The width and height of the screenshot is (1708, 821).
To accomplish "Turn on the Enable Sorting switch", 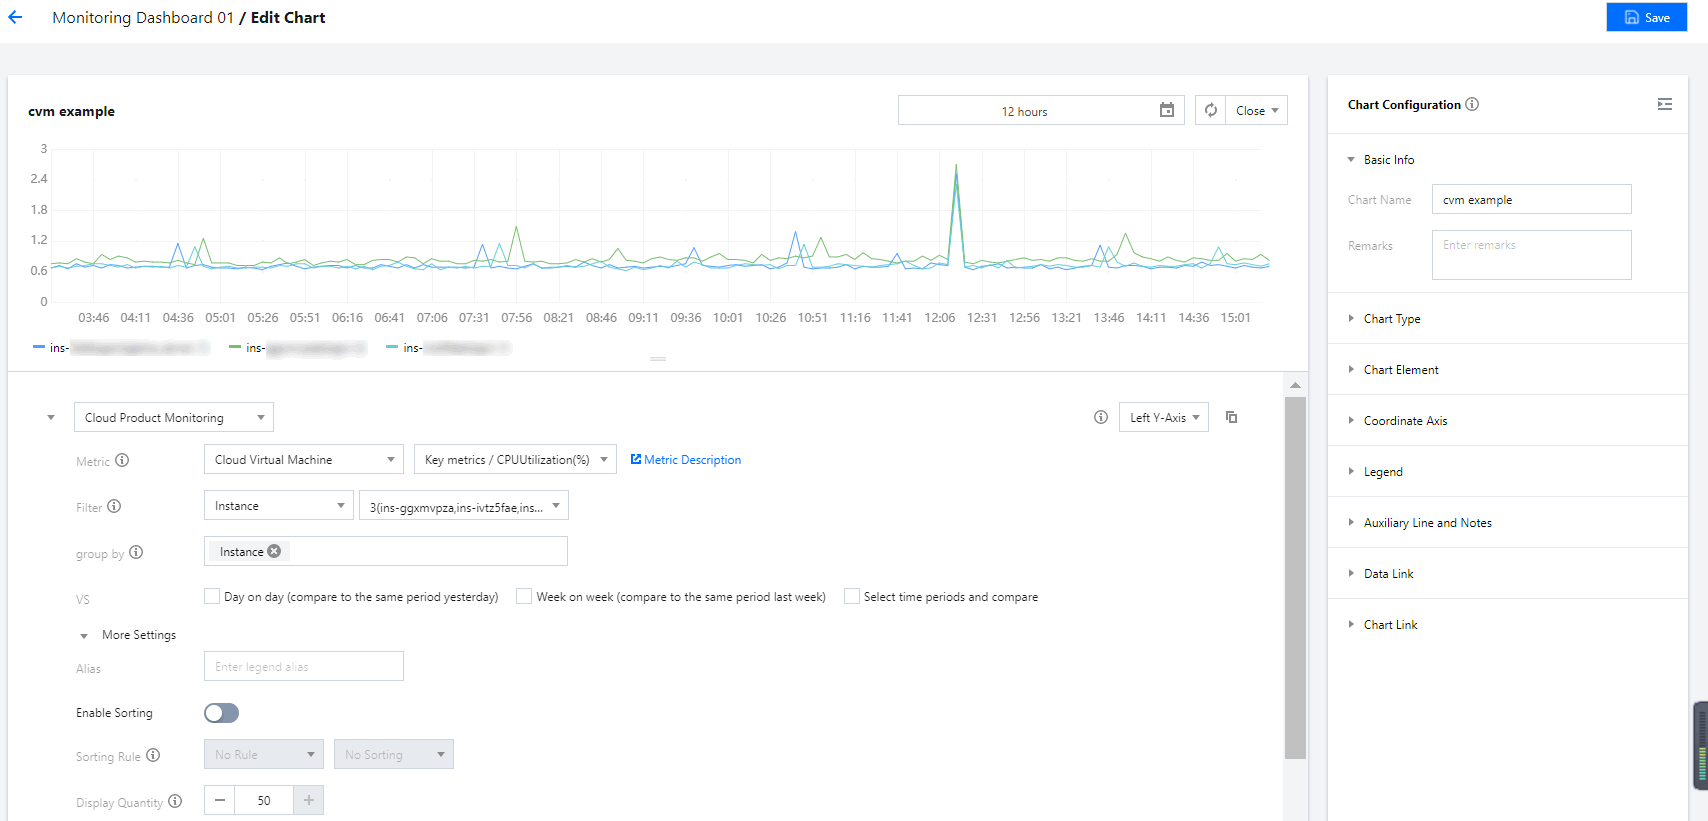I will click(221, 713).
